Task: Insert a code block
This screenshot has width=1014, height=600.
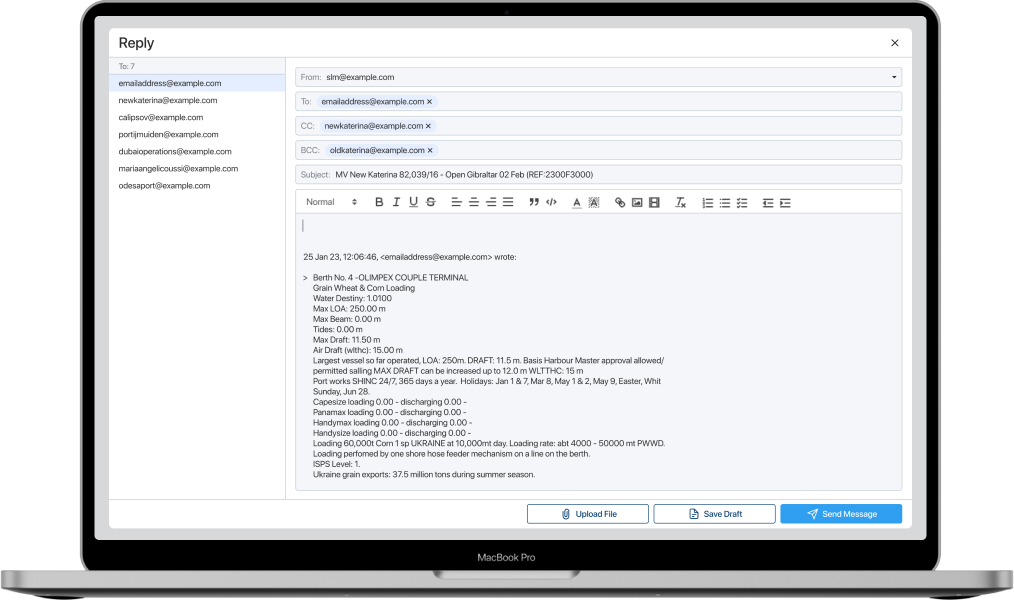Action: click(552, 202)
